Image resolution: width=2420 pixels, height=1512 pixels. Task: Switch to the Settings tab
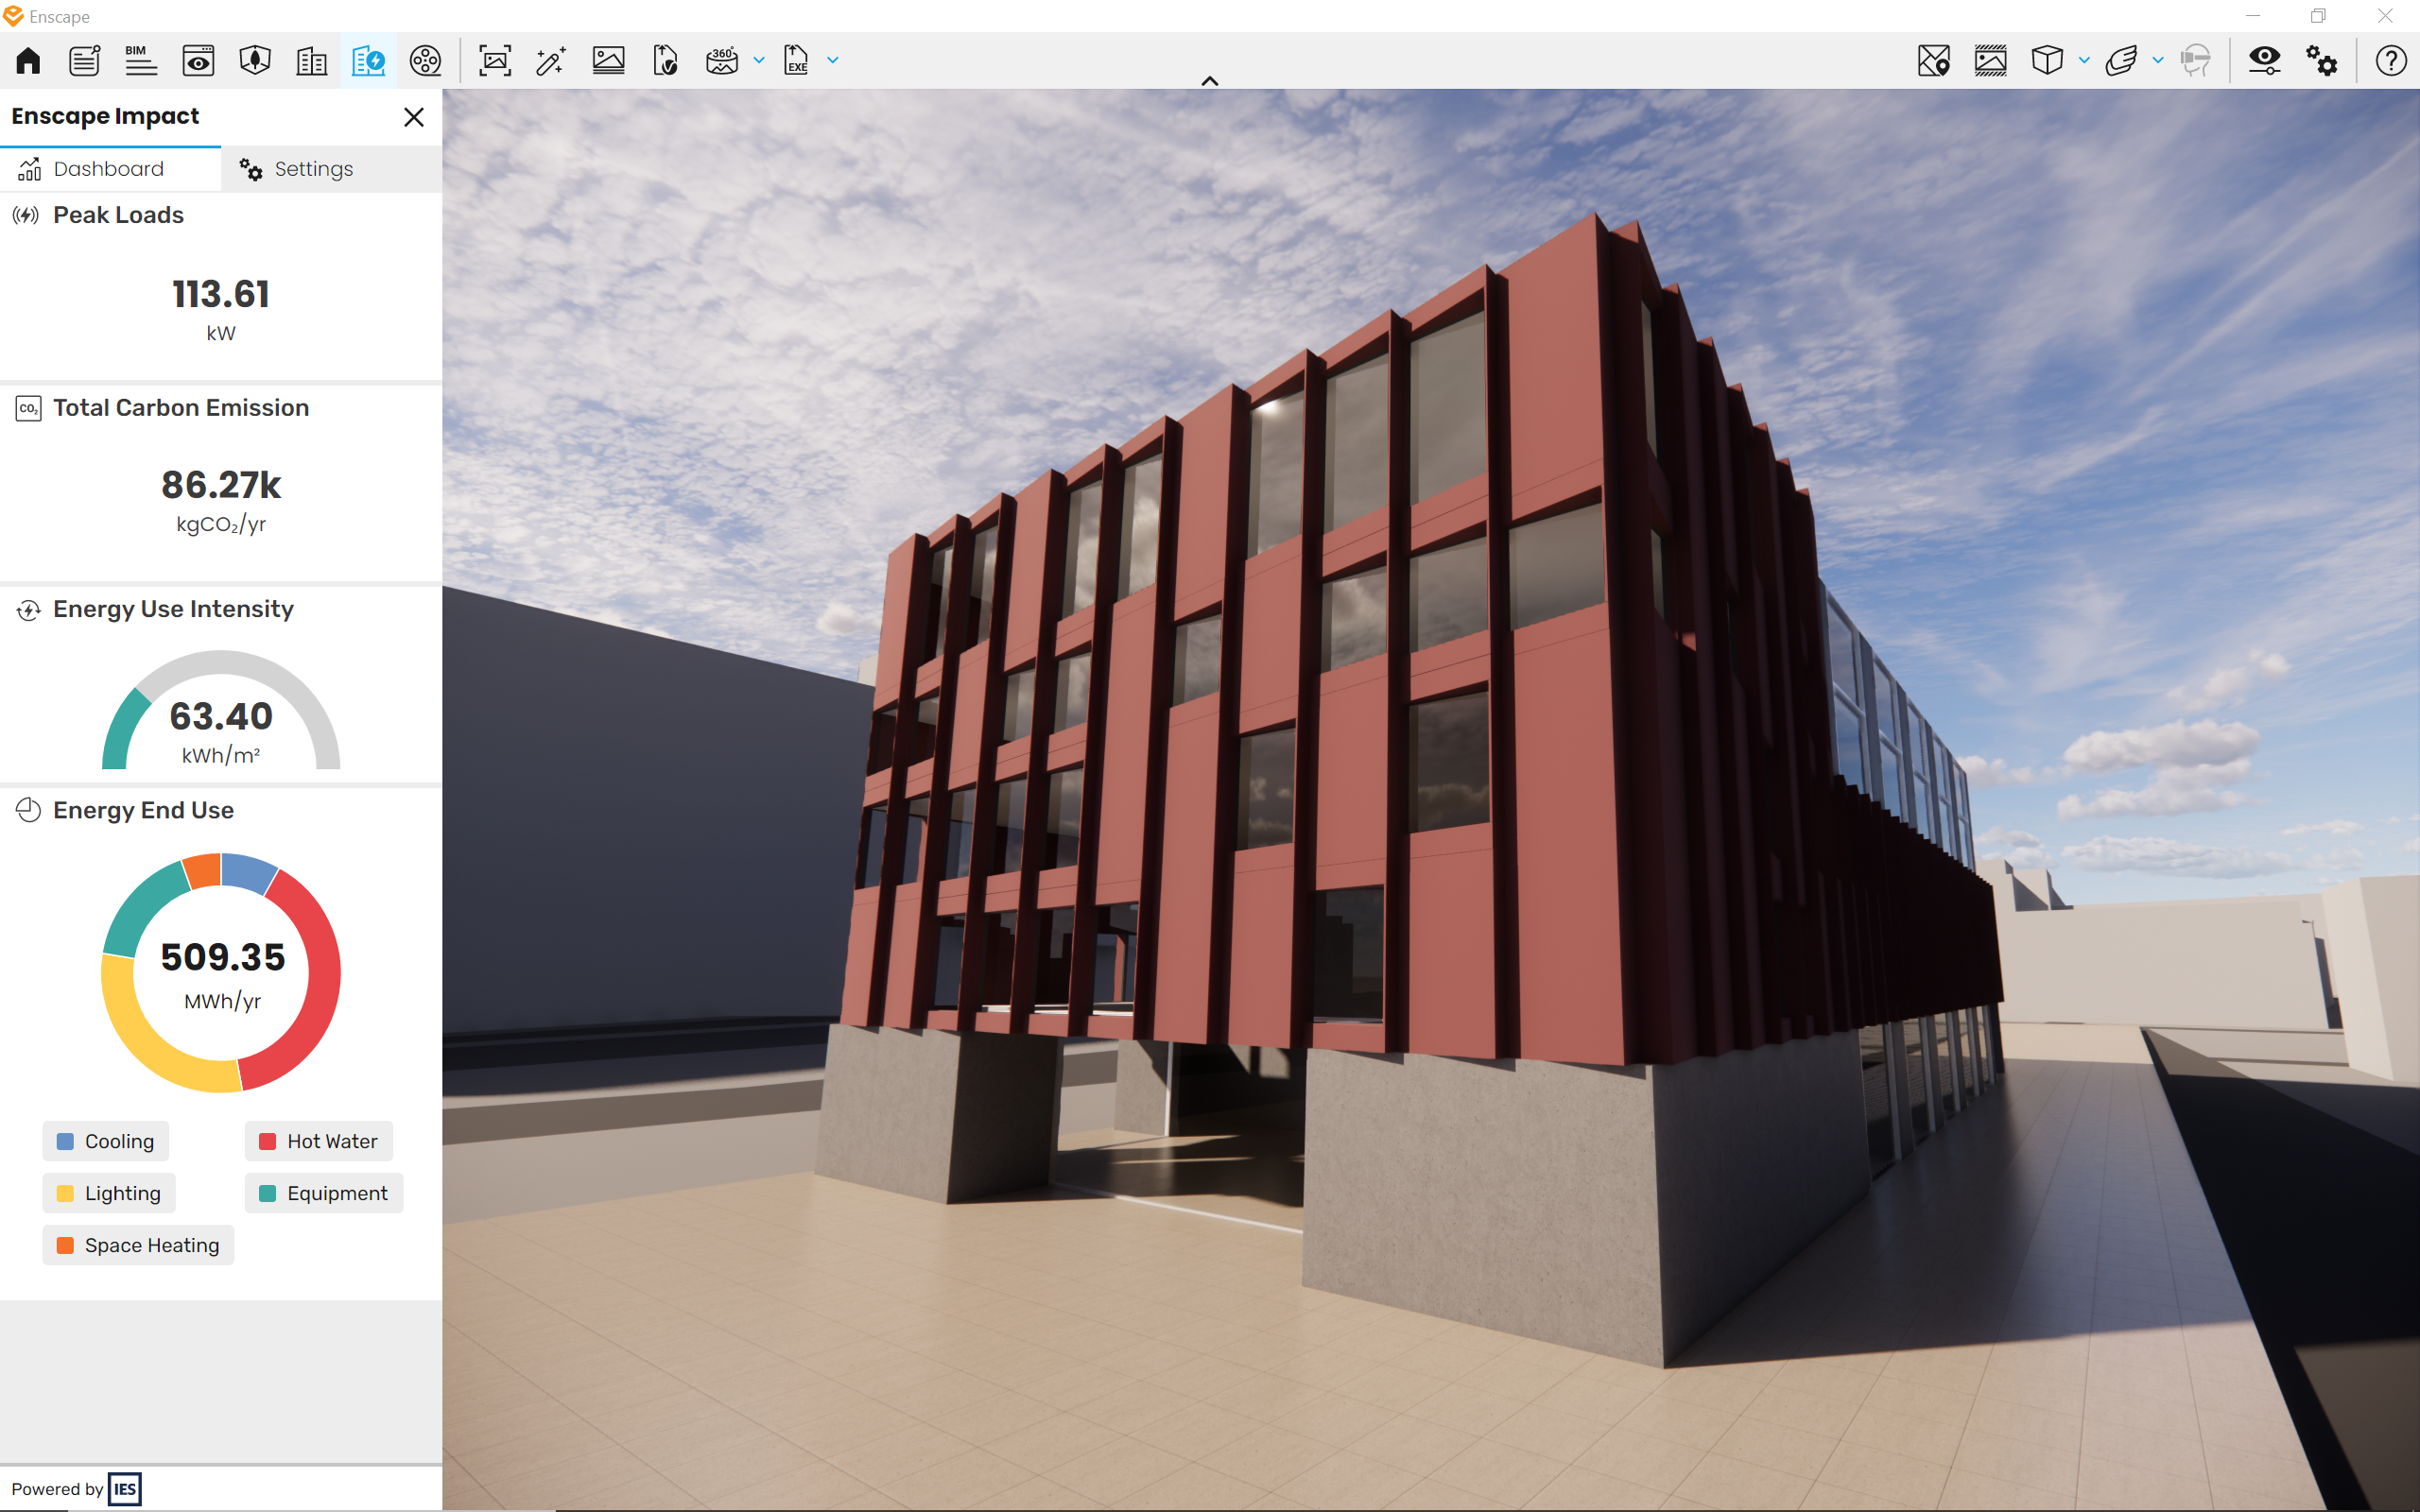tap(331, 169)
